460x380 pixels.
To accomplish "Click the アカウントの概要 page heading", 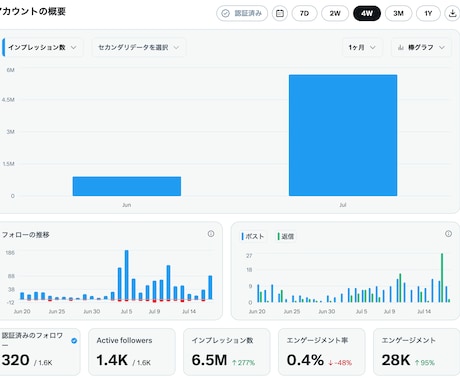I will pos(33,11).
